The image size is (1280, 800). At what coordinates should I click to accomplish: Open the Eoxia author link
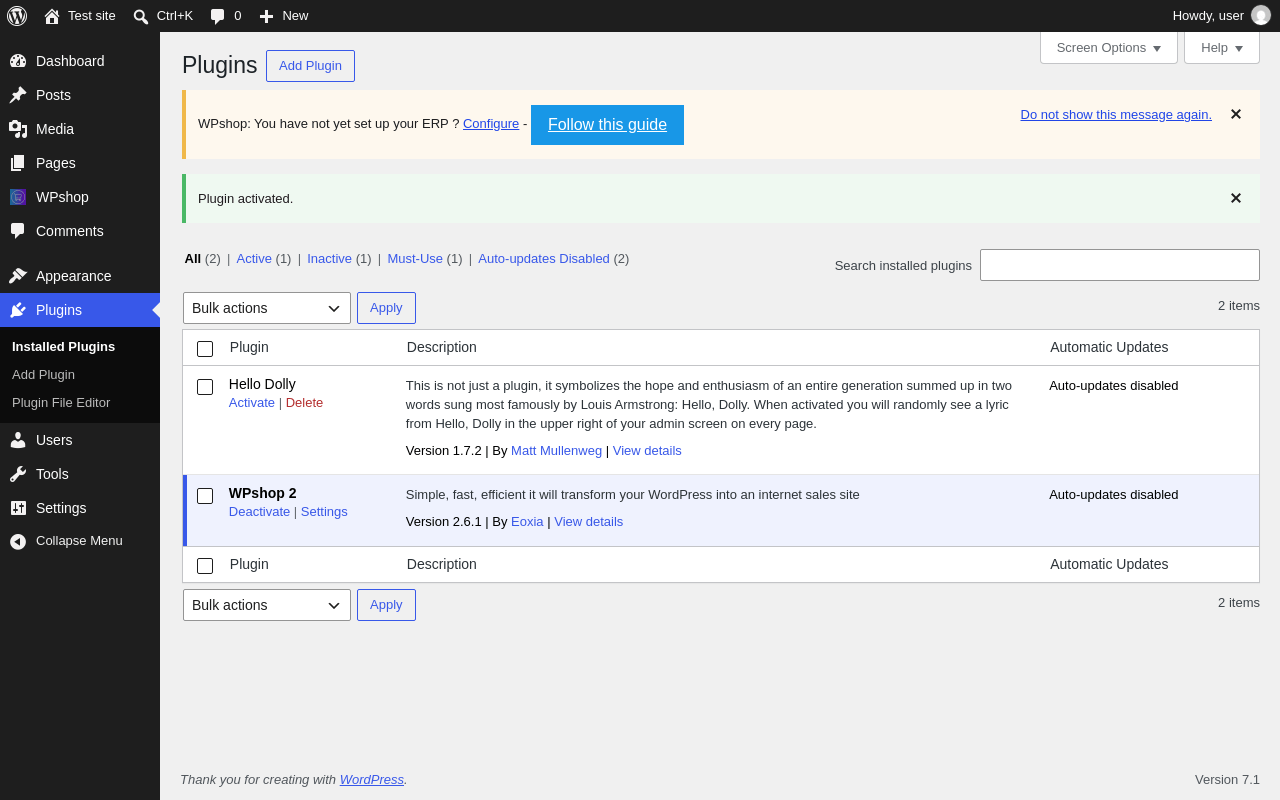(x=527, y=522)
